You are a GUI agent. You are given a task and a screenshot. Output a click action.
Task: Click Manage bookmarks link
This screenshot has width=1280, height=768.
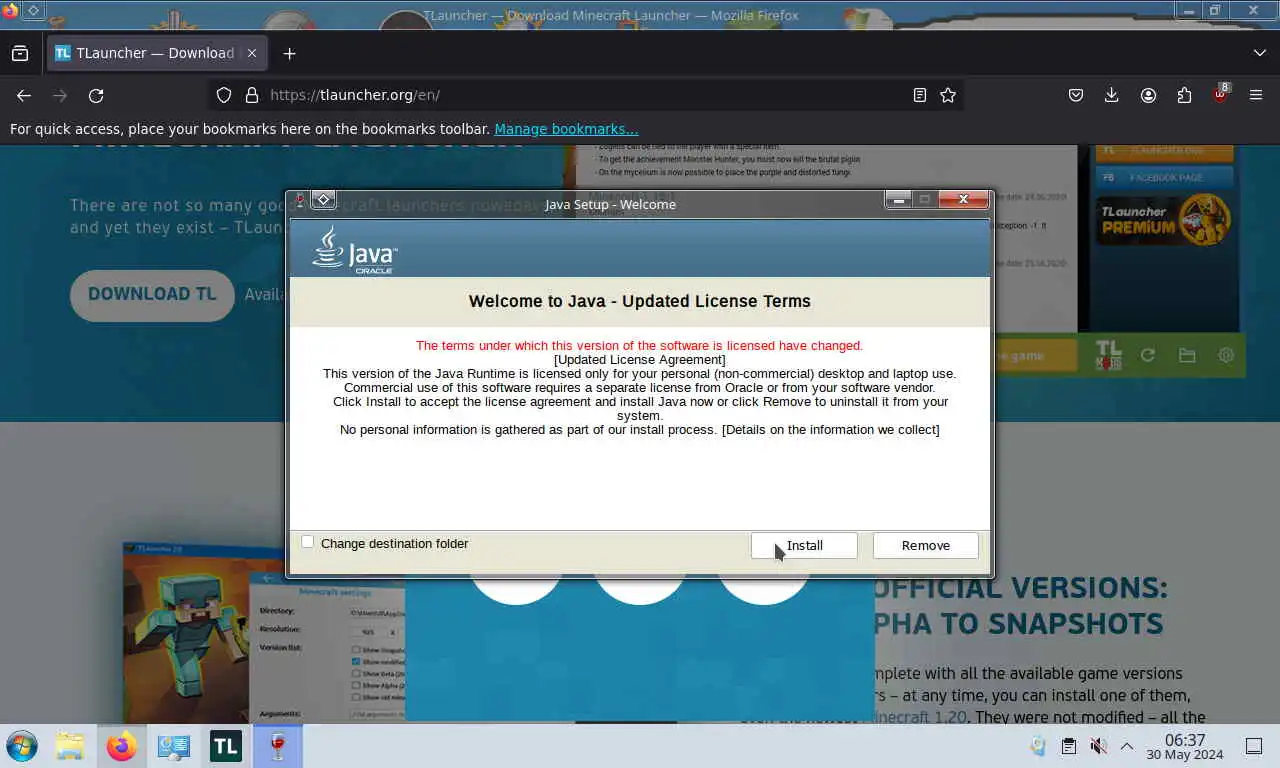[566, 129]
